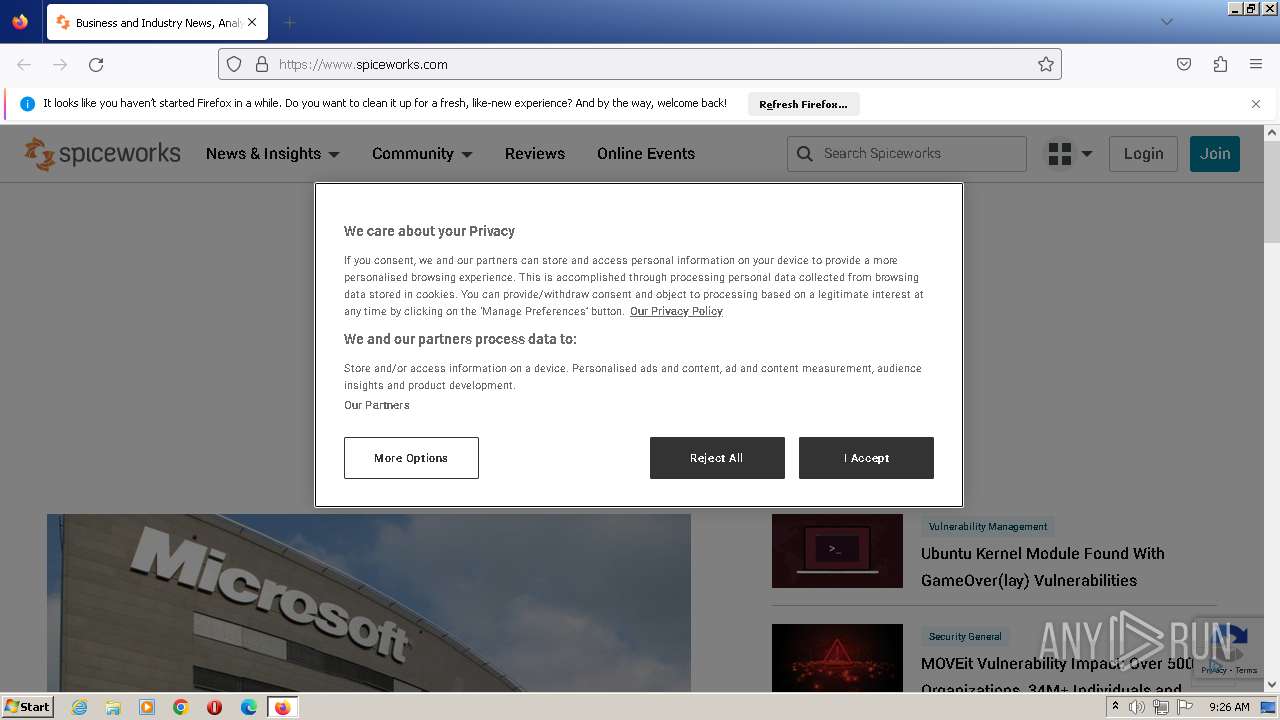Click the Vulnerability Management tag
The height and width of the screenshot is (720, 1280).
click(x=988, y=527)
